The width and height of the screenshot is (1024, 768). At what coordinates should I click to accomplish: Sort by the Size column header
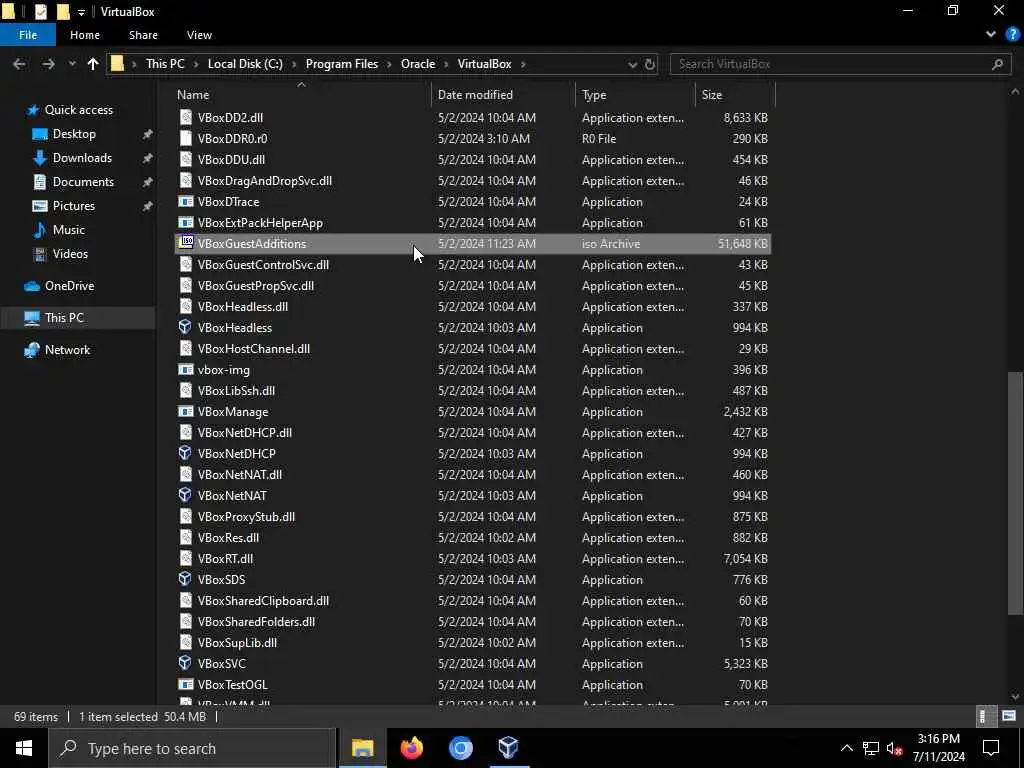[x=735, y=94]
